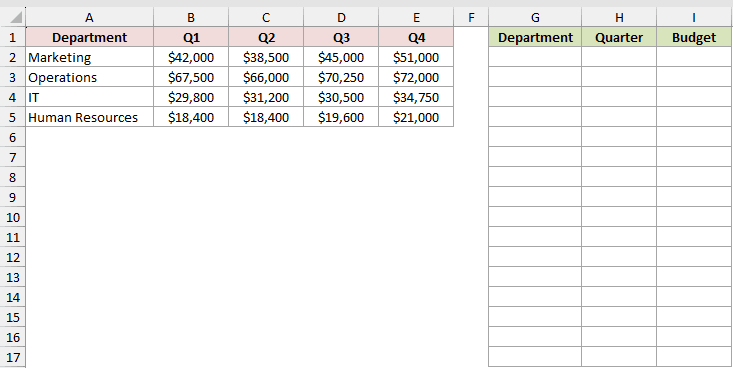Select row 10 header
733x368 pixels.
pyautogui.click(x=13, y=217)
